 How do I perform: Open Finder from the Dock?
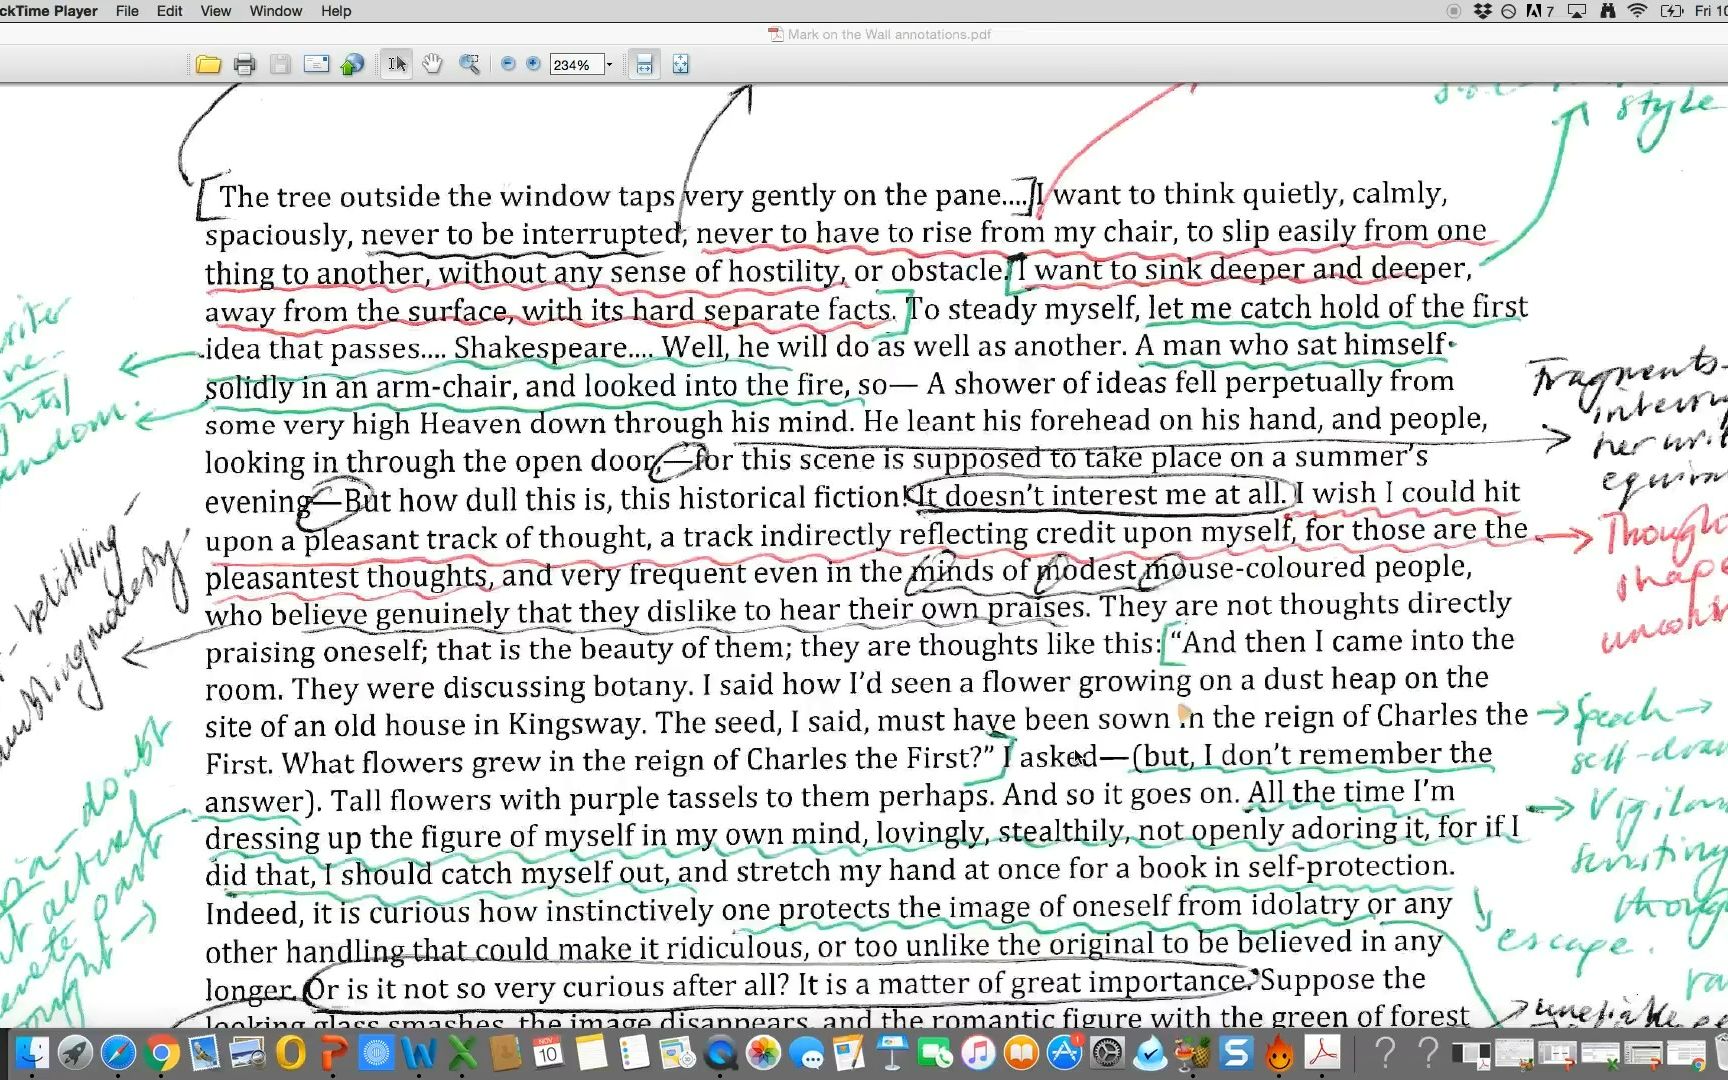(32, 1053)
